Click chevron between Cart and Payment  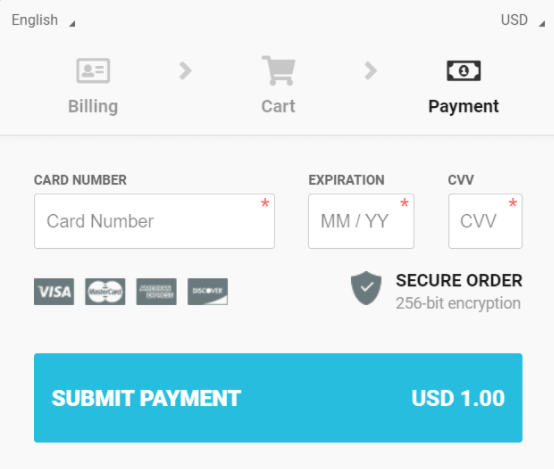(x=371, y=71)
